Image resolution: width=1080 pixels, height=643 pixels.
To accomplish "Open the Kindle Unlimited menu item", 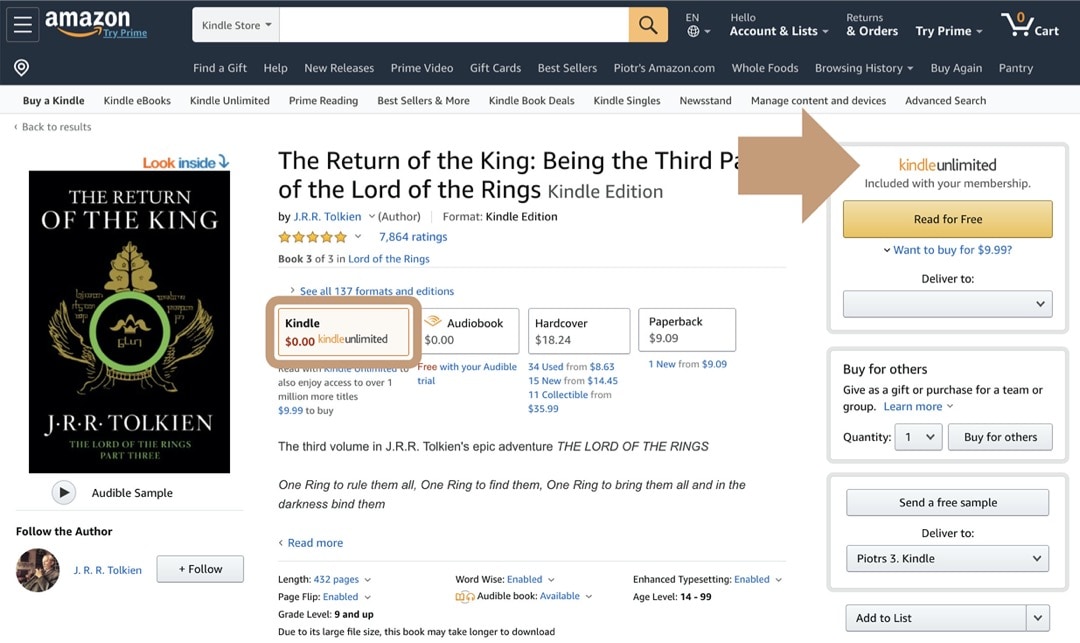I will [x=229, y=100].
